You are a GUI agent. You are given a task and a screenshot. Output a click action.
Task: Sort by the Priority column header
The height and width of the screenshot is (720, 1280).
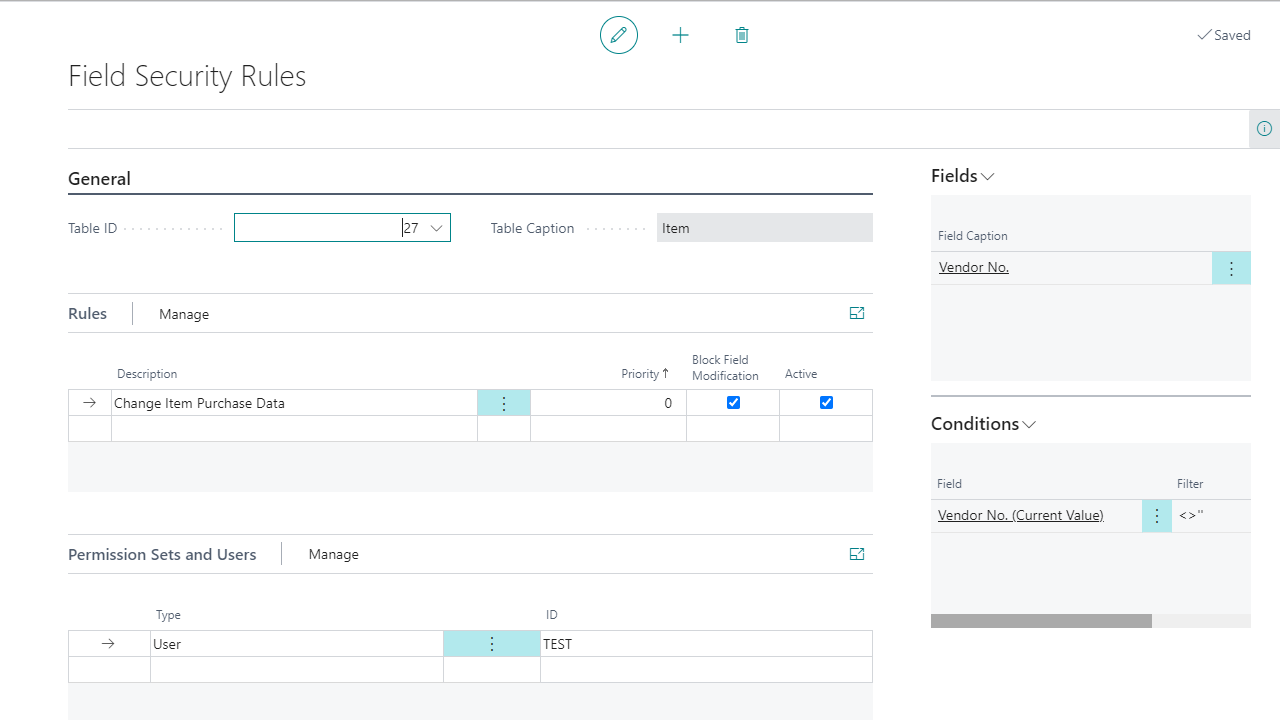[645, 374]
